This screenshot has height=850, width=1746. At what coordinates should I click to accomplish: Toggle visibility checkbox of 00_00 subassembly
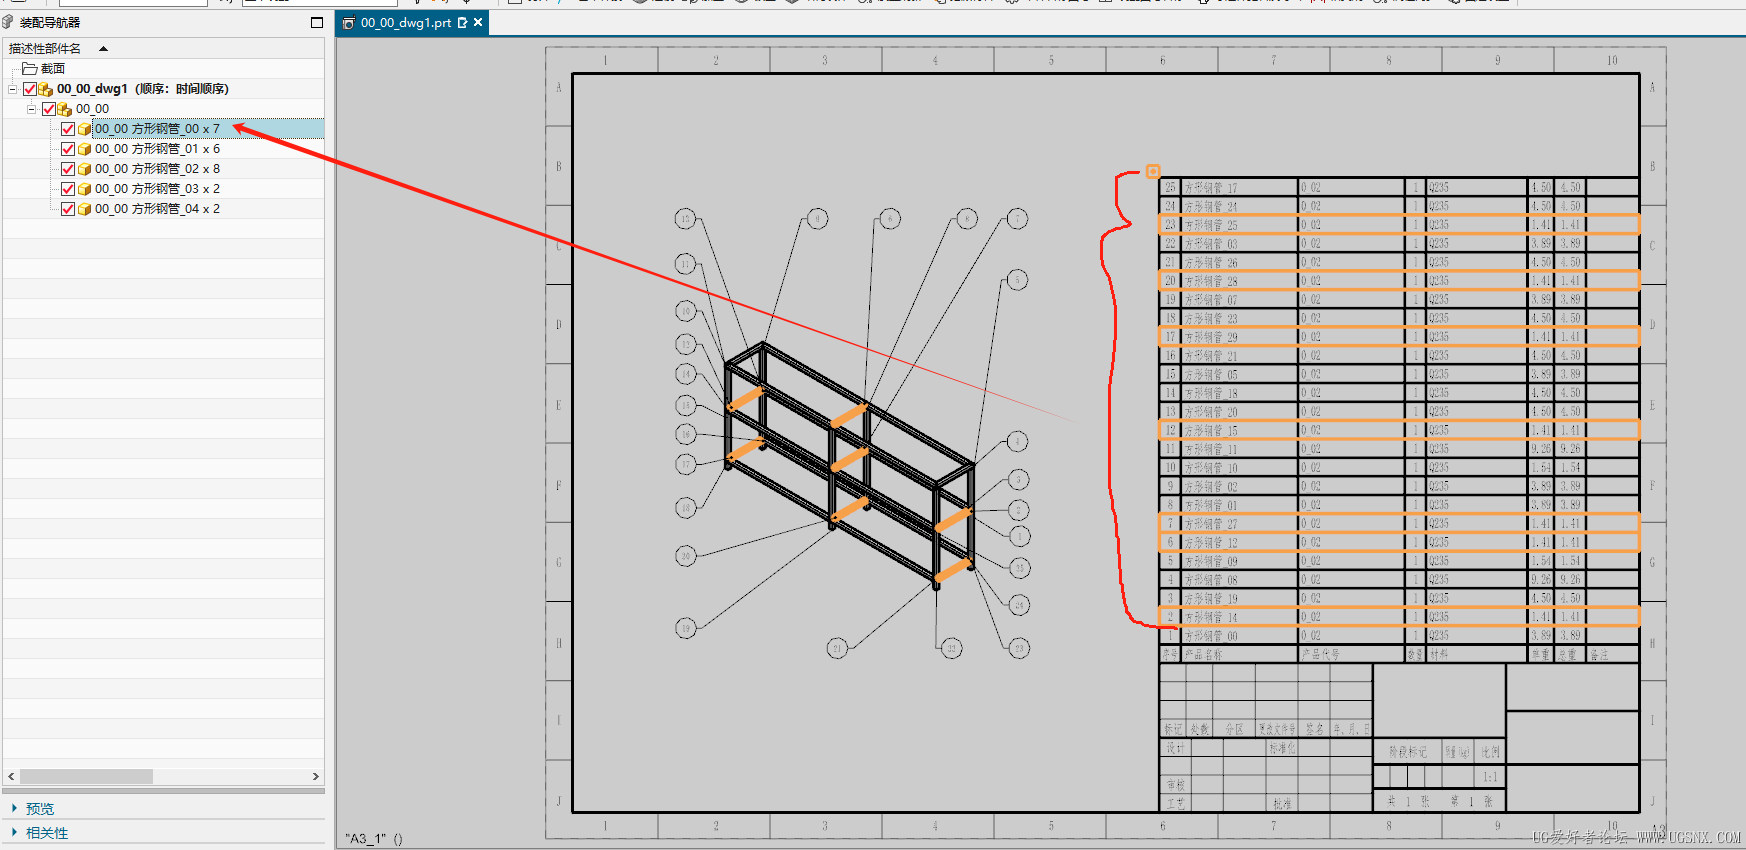49,109
